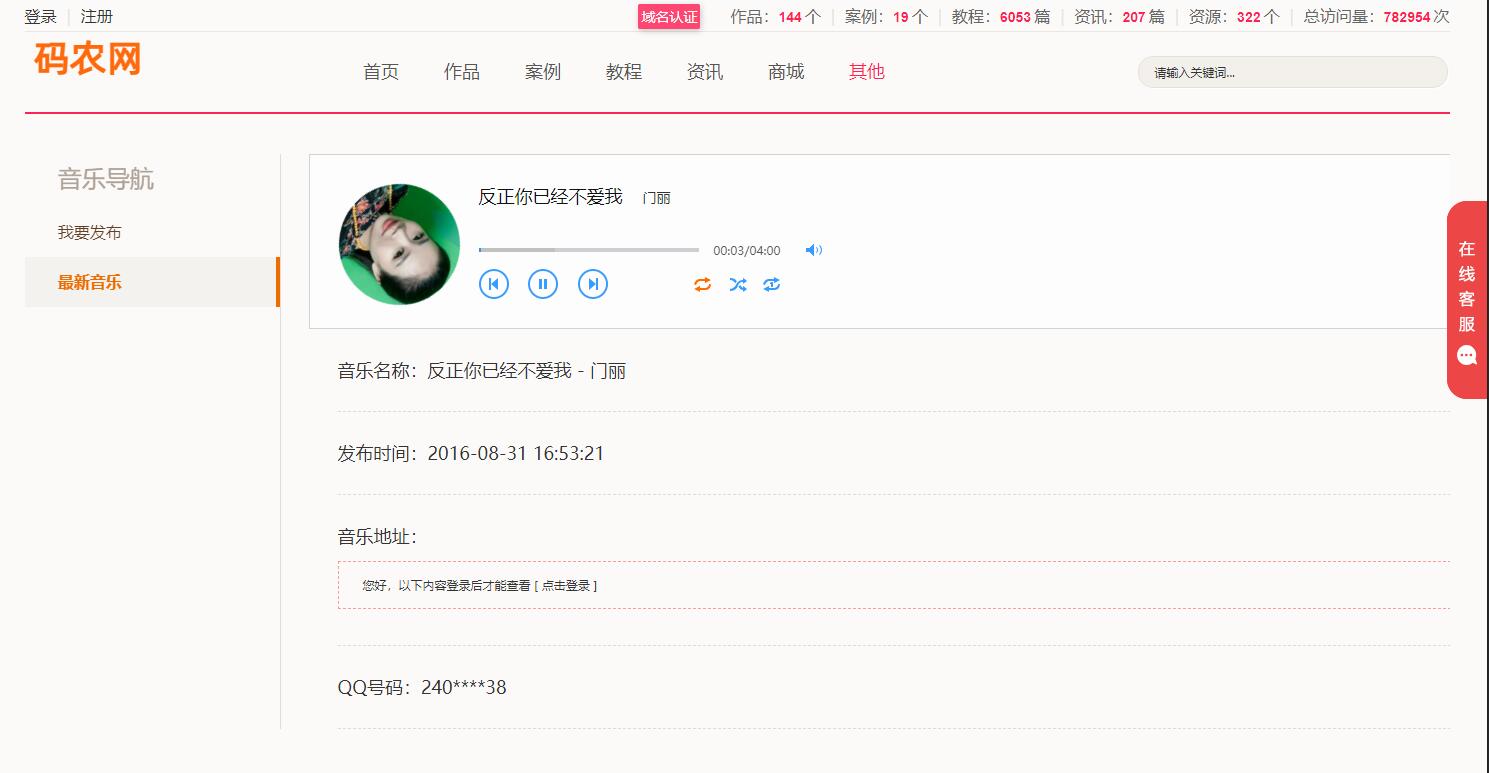Open the 商城 navigation item
Viewport: 1489px width, 773px height.
click(x=786, y=72)
